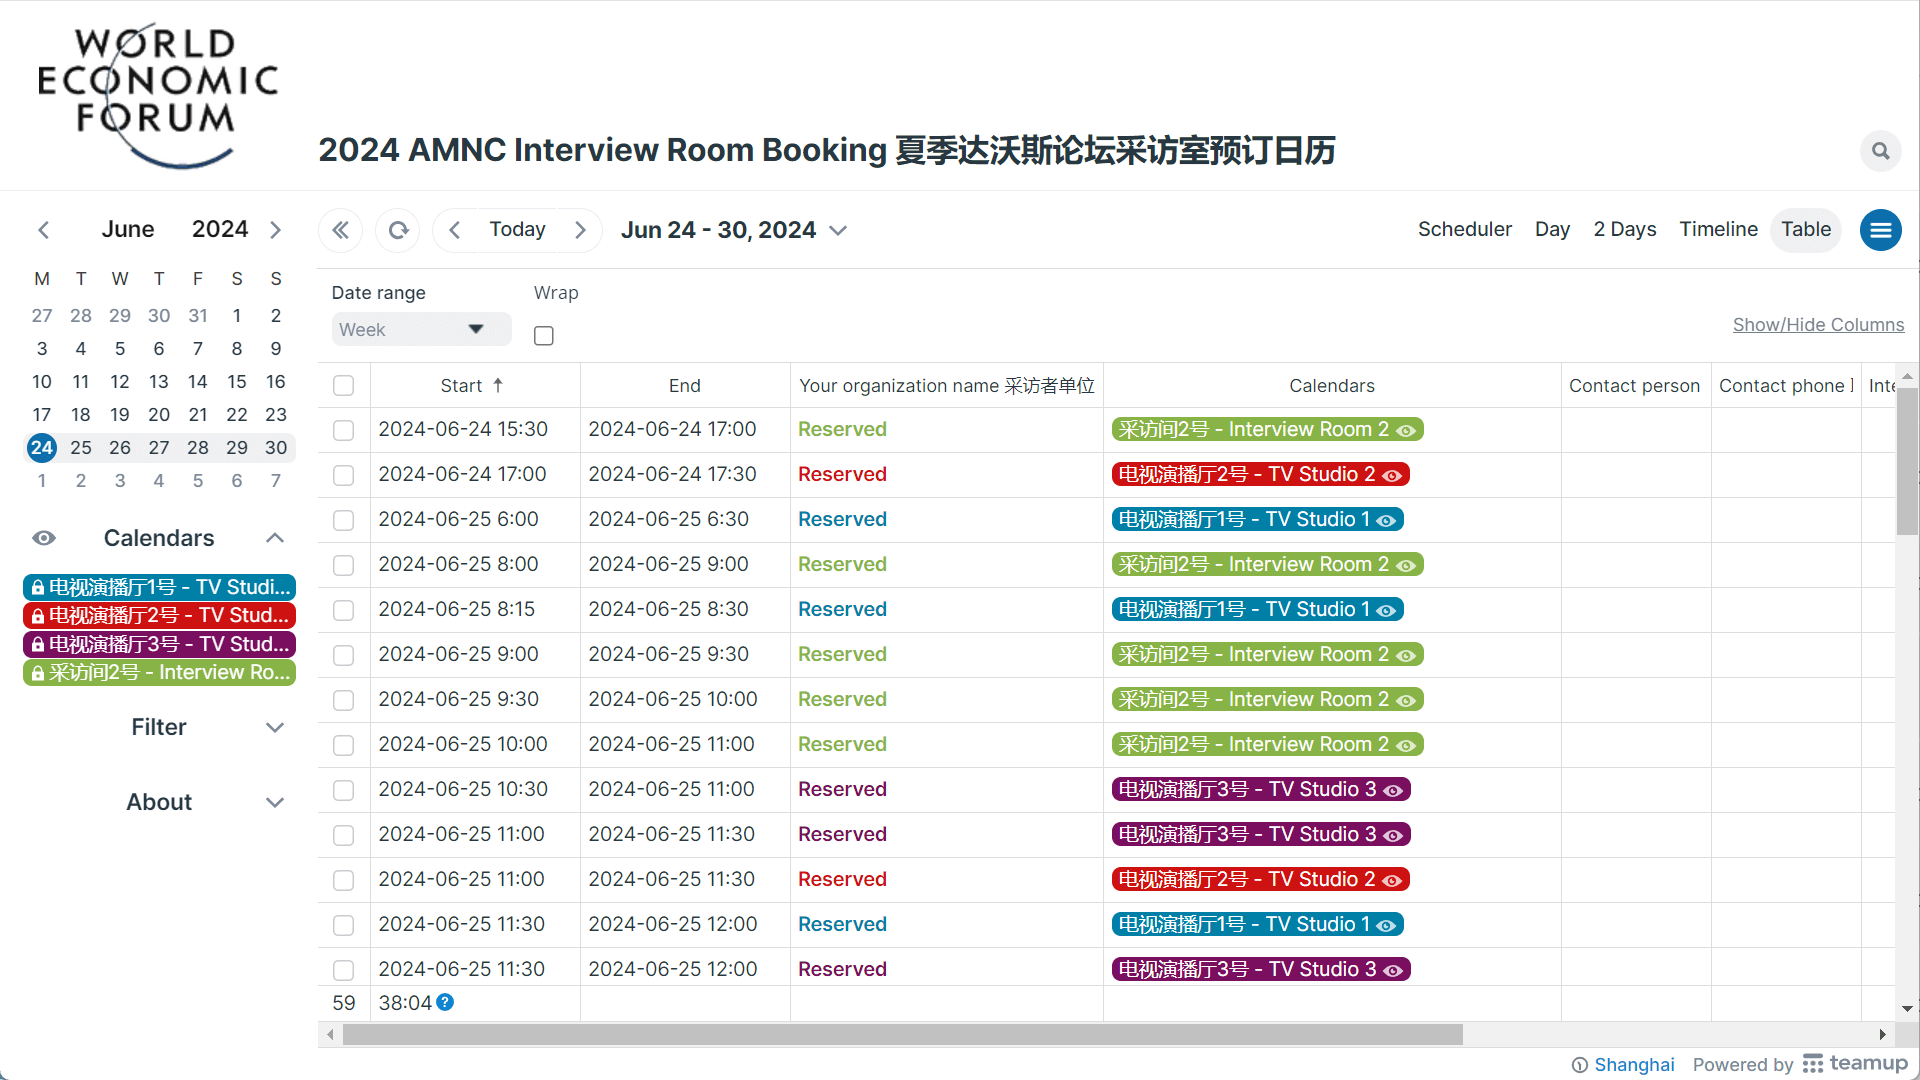Image resolution: width=1920 pixels, height=1080 pixels.
Task: Click June month label in mini calendar
Action: tap(128, 229)
